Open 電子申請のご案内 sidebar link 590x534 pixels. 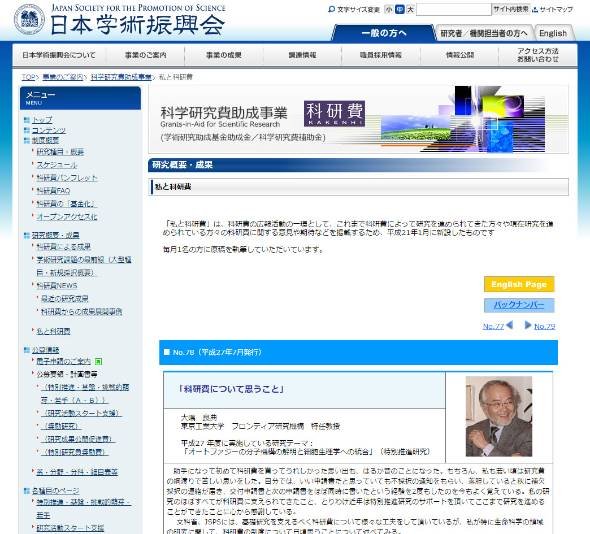(63, 361)
